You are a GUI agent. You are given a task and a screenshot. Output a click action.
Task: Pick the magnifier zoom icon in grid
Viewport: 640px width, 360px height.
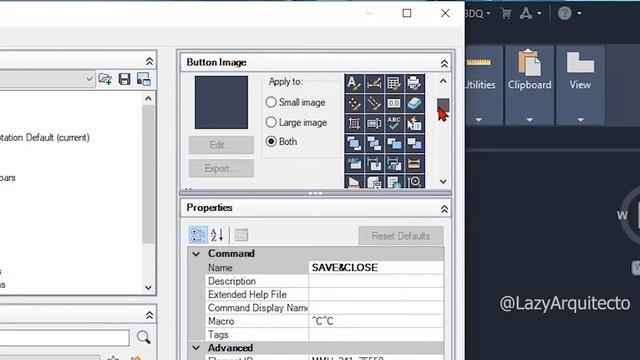pos(414,181)
